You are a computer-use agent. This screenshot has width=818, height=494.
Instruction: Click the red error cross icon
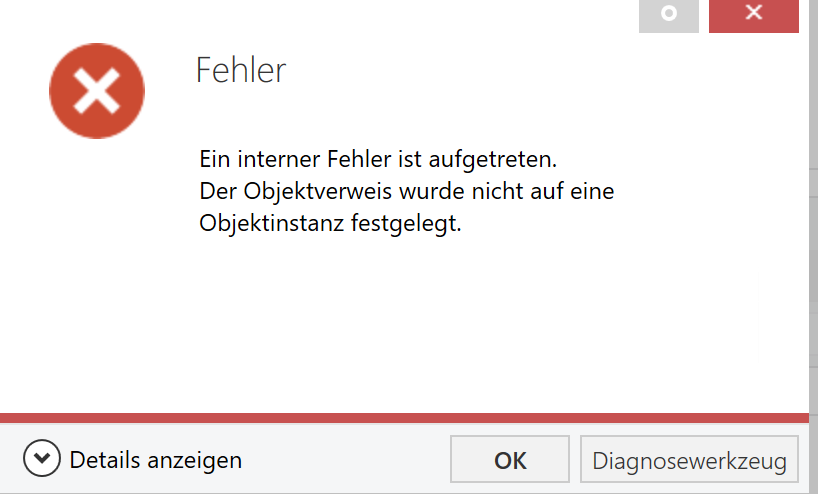point(97,91)
